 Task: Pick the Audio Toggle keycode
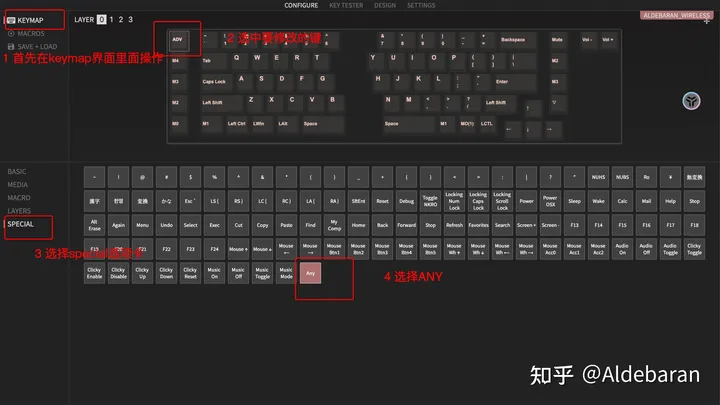[670, 249]
